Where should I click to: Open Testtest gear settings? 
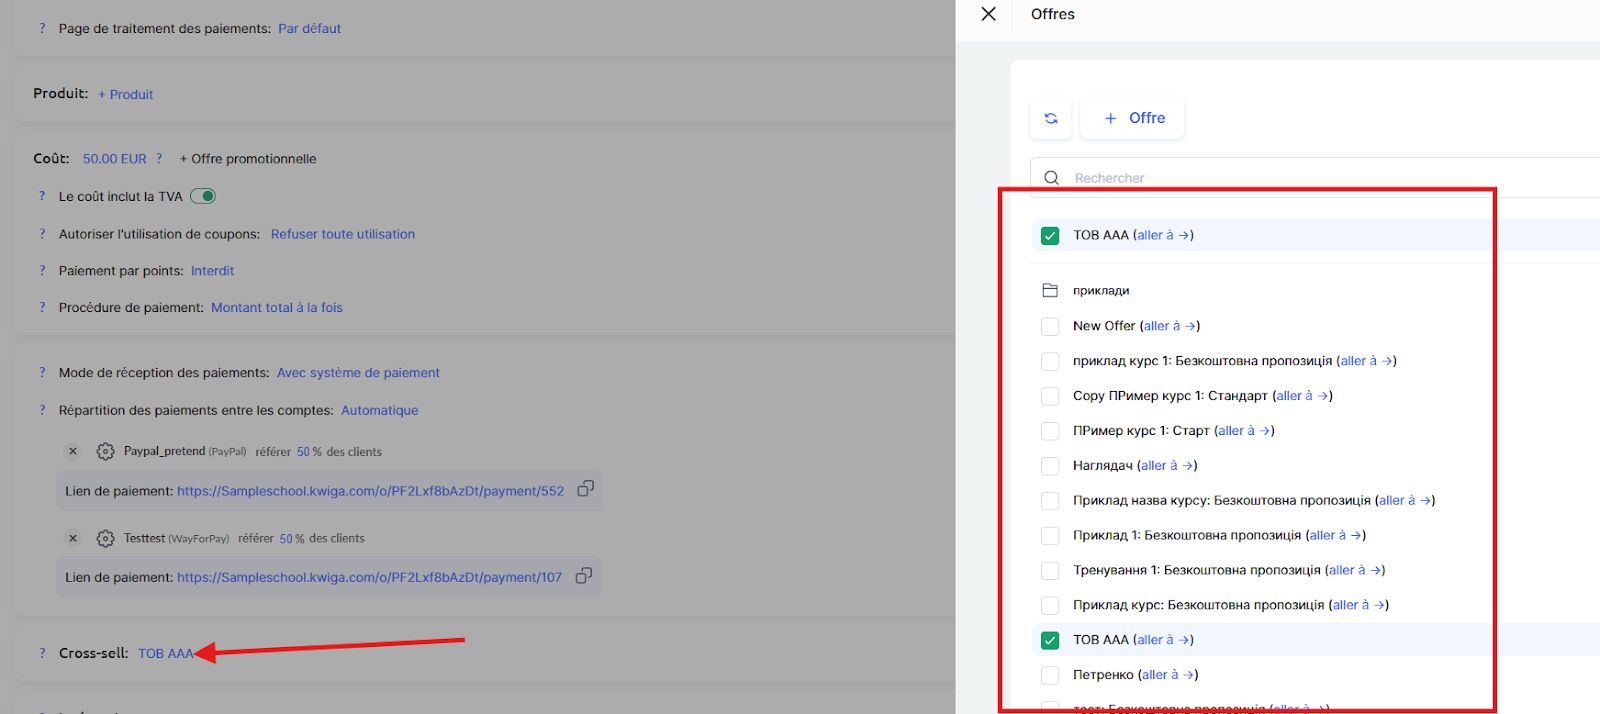(105, 539)
